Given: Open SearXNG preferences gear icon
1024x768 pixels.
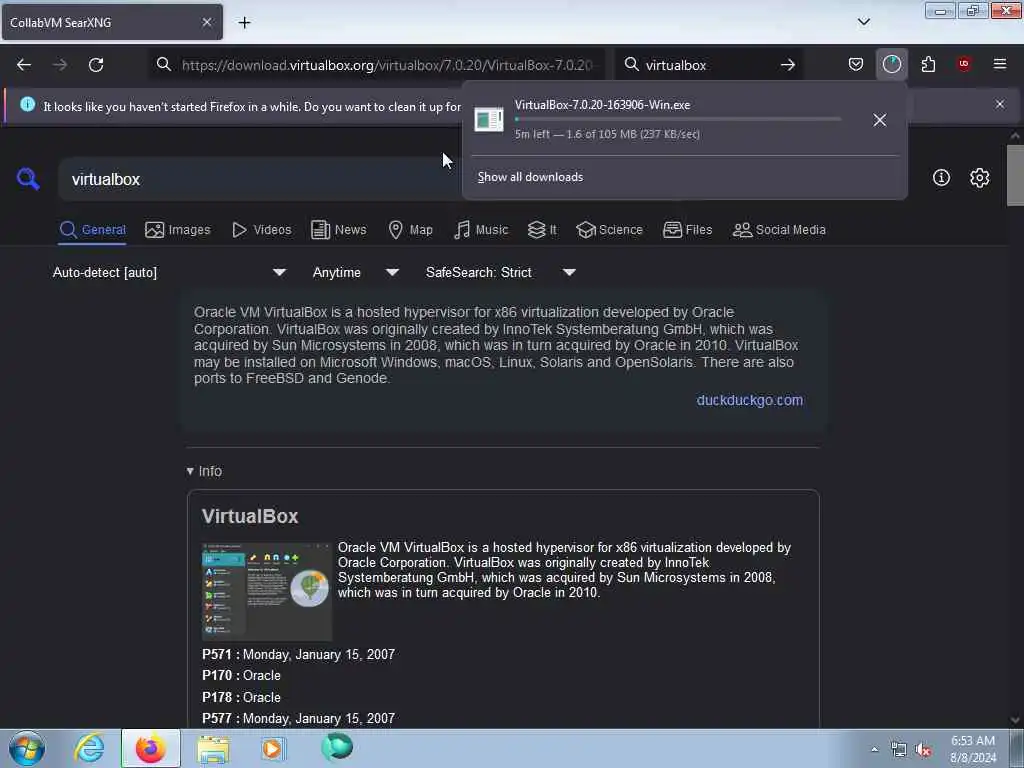Looking at the screenshot, I should pos(979,178).
